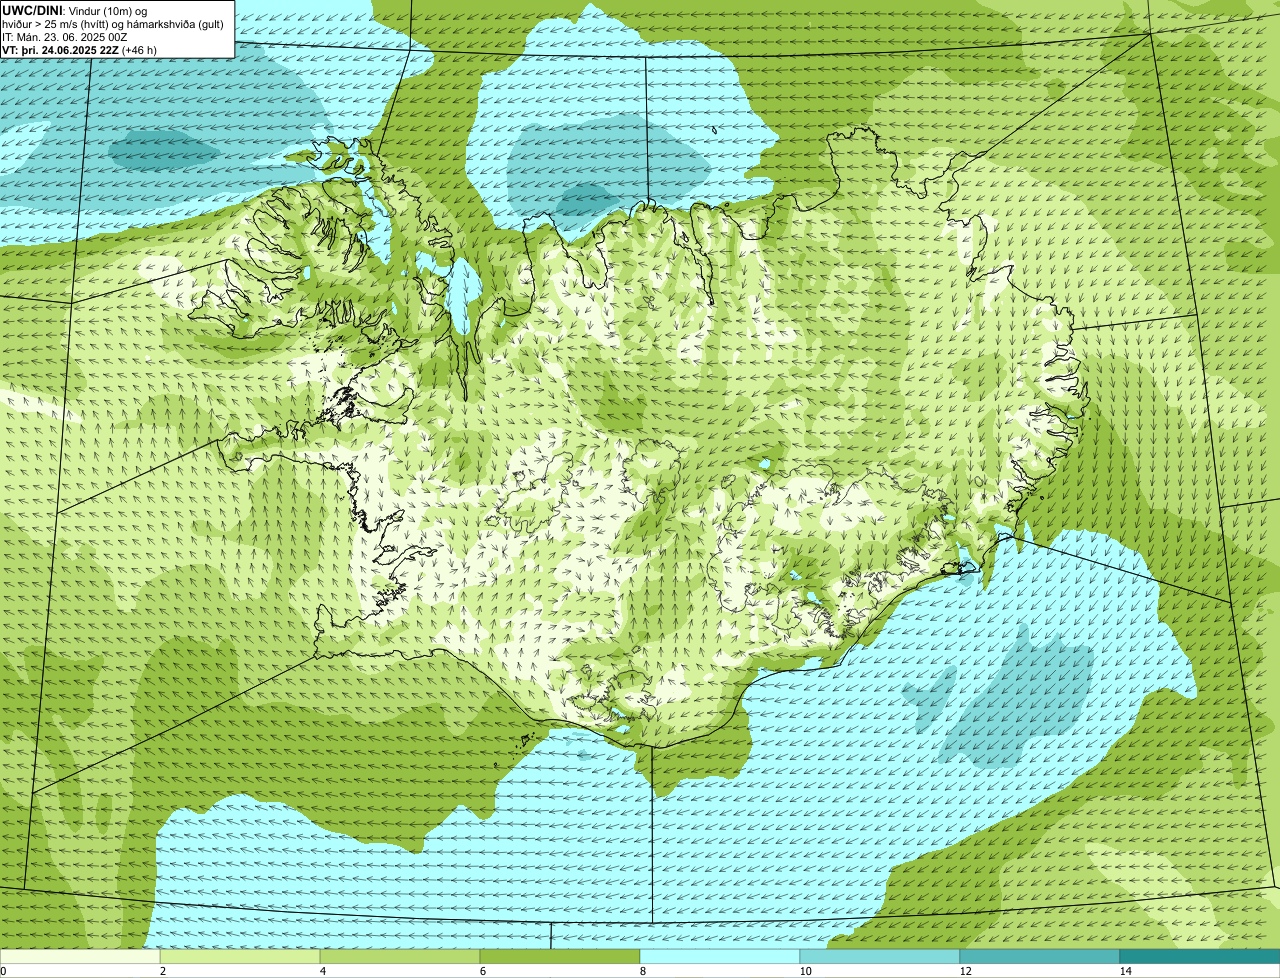Select the line "hviður > 25 m/s (hvítt) og hámarkshviða (gult)"

point(113,23)
